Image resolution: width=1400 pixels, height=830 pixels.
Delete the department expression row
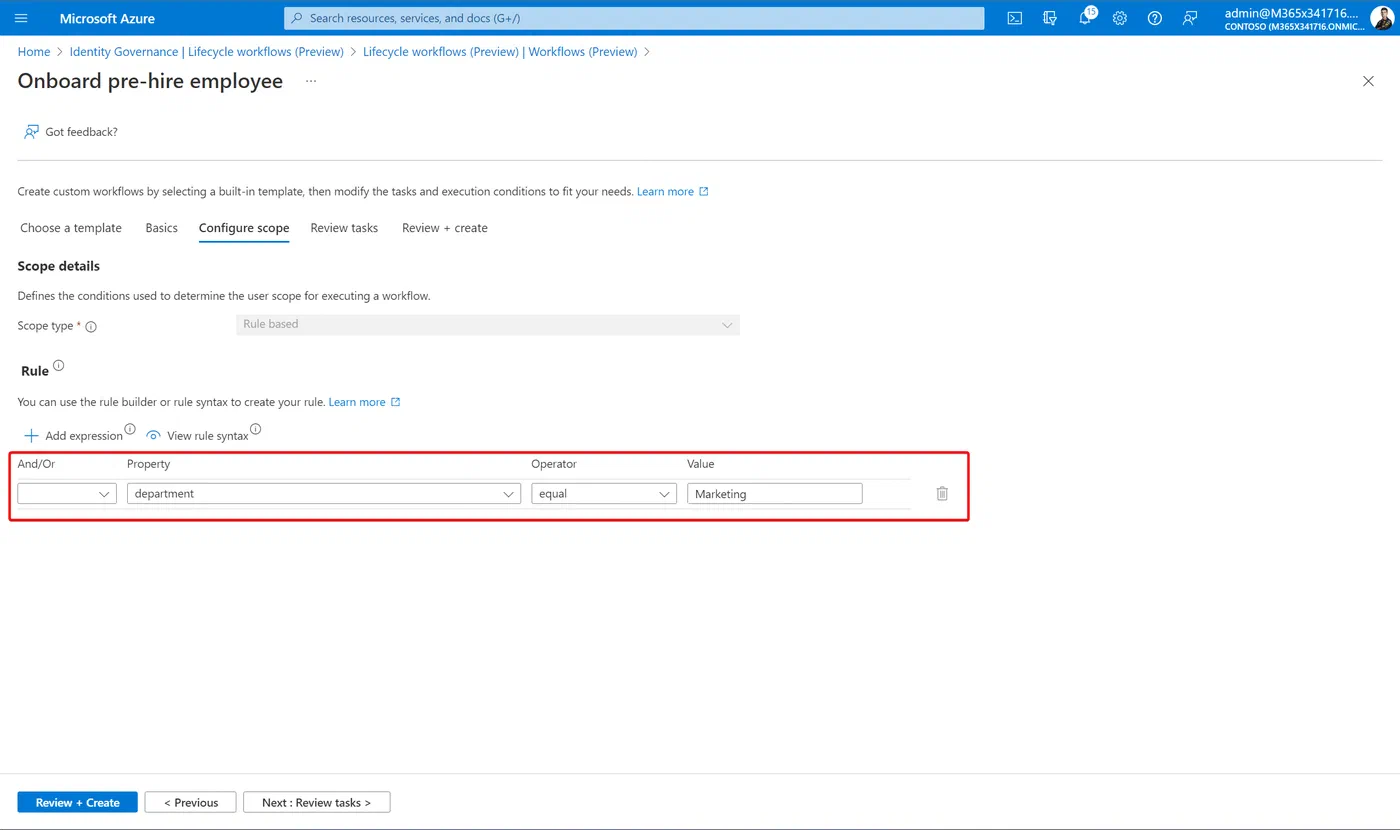click(x=942, y=493)
